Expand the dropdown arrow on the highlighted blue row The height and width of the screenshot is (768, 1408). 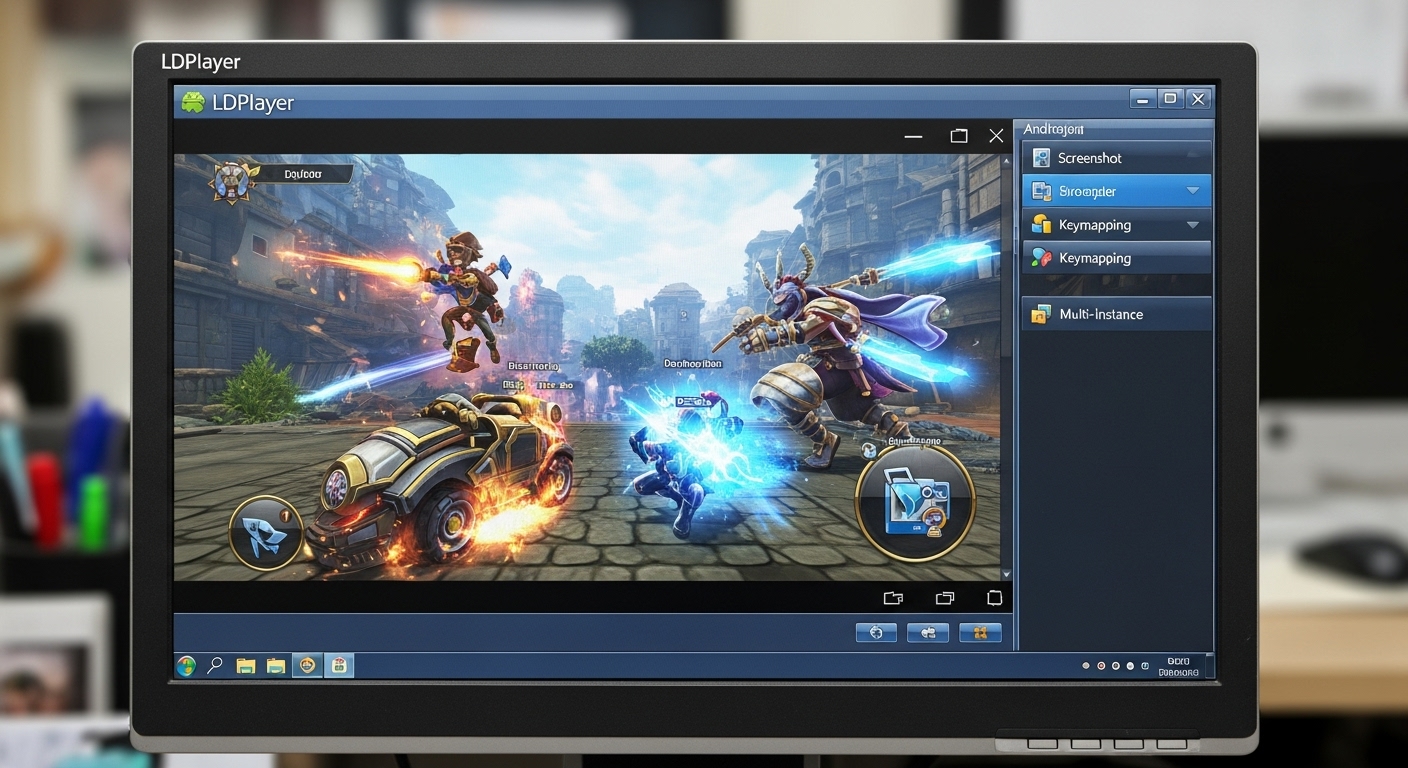tap(1192, 191)
